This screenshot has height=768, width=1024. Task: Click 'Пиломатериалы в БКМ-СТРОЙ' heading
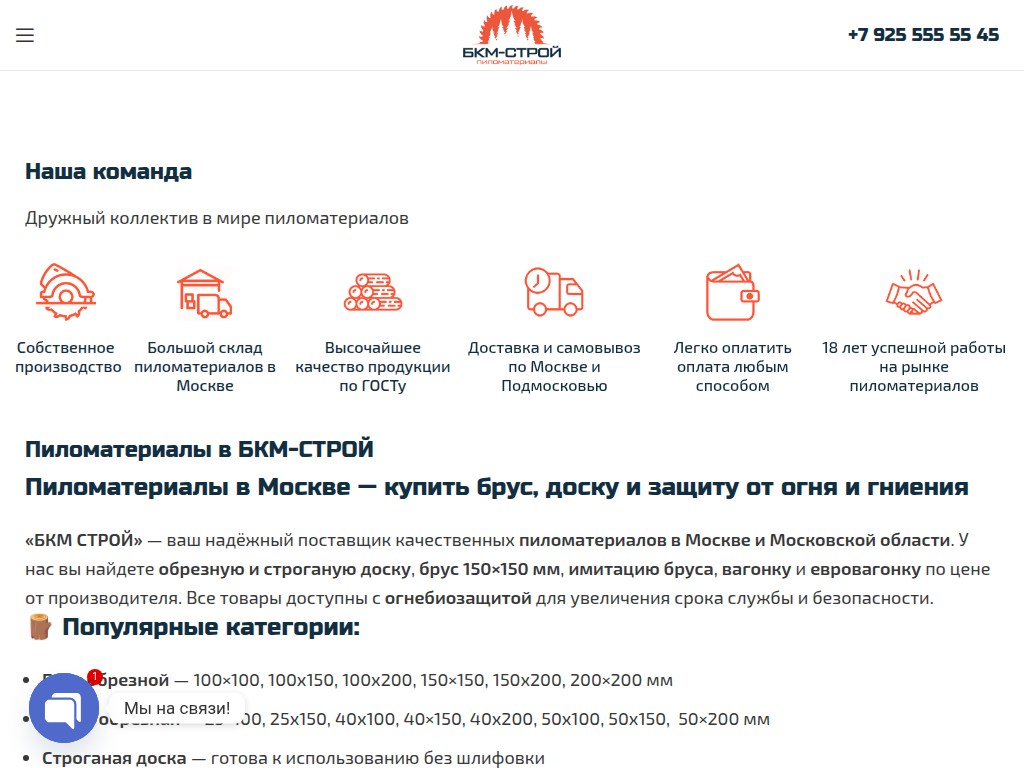tap(199, 449)
